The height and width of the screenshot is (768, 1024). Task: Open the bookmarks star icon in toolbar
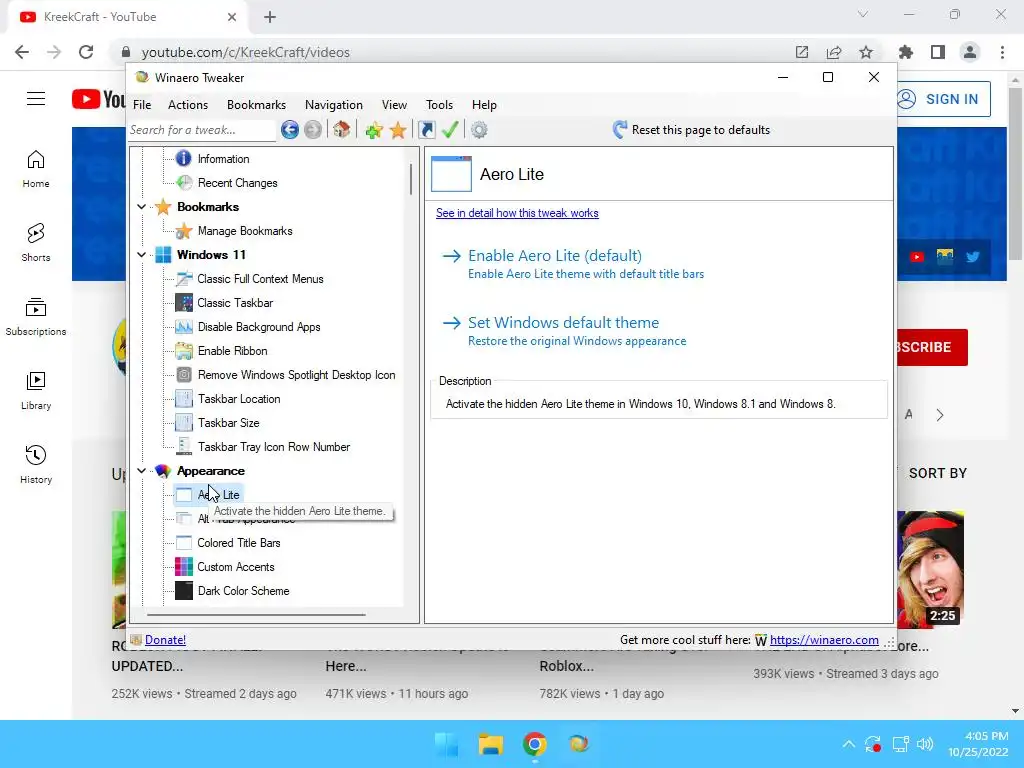click(x=398, y=130)
